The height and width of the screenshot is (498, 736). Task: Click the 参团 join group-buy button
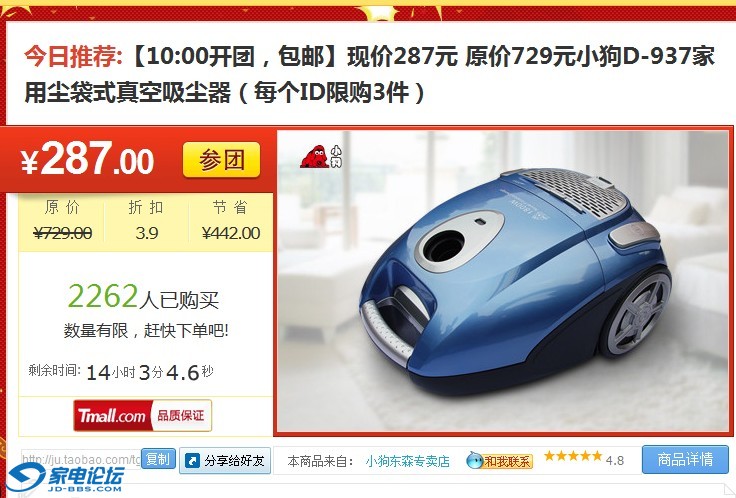pos(222,160)
